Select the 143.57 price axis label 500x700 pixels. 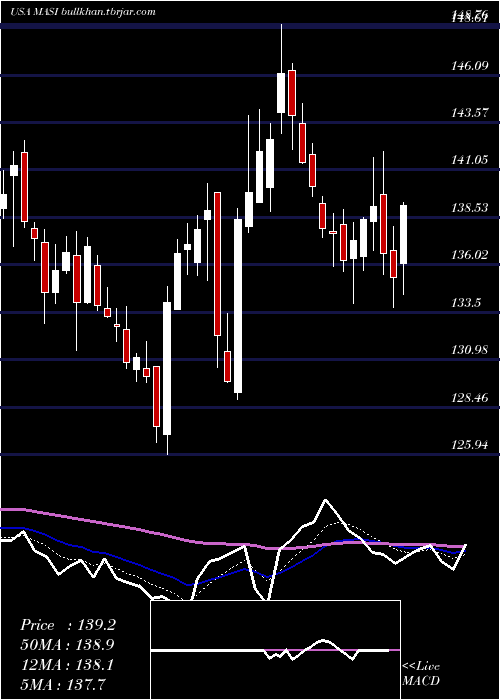click(469, 113)
